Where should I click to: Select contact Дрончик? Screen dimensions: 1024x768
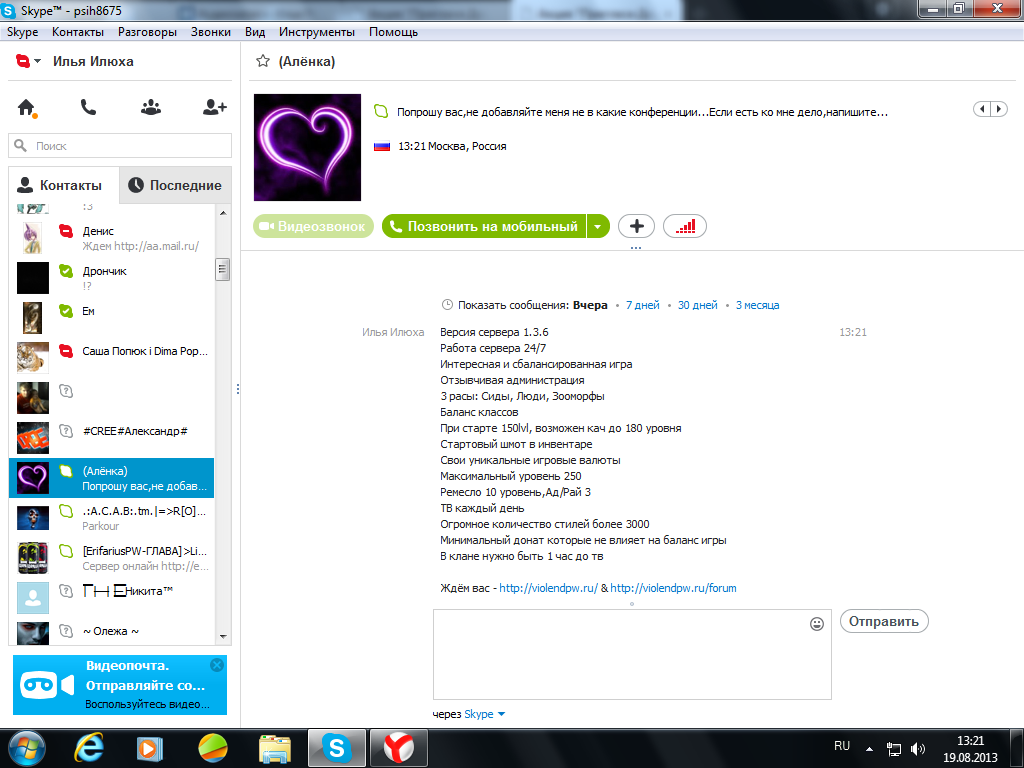click(112, 278)
